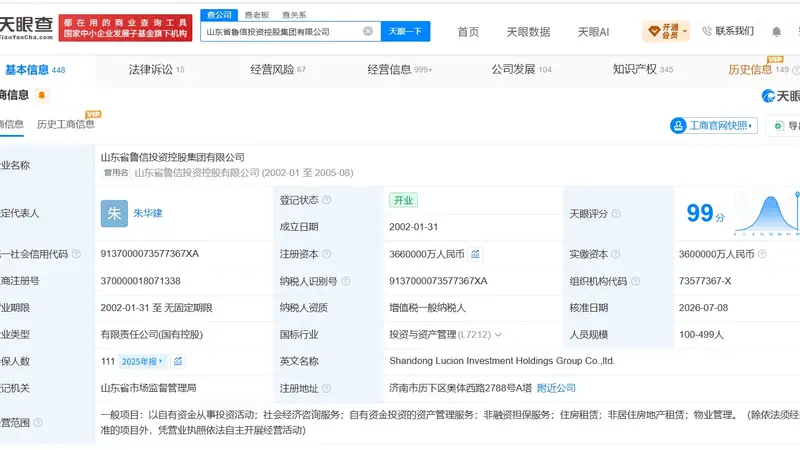The width and height of the screenshot is (800, 450).
Task: Click the 开业 status badge
Action: [403, 200]
